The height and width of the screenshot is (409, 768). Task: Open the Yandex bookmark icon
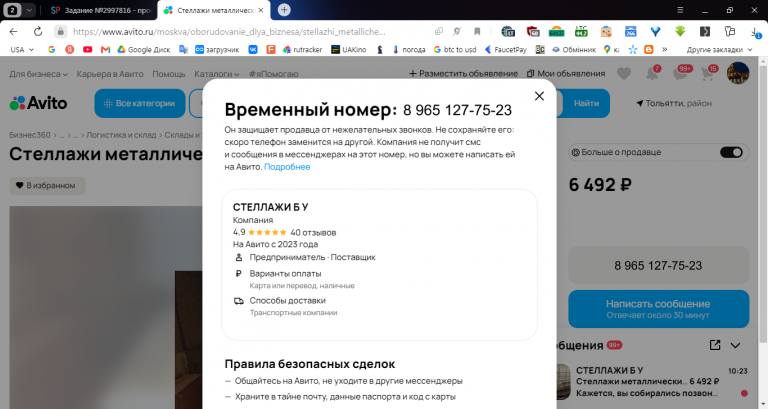[x=70, y=49]
